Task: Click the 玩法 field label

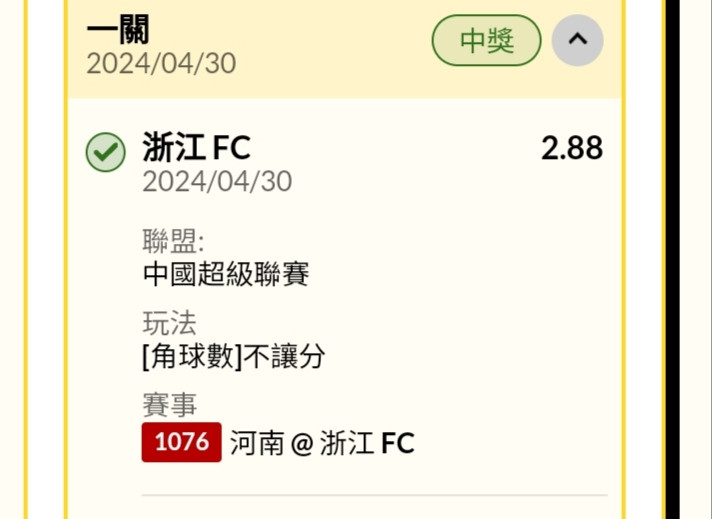Action: pos(169,323)
